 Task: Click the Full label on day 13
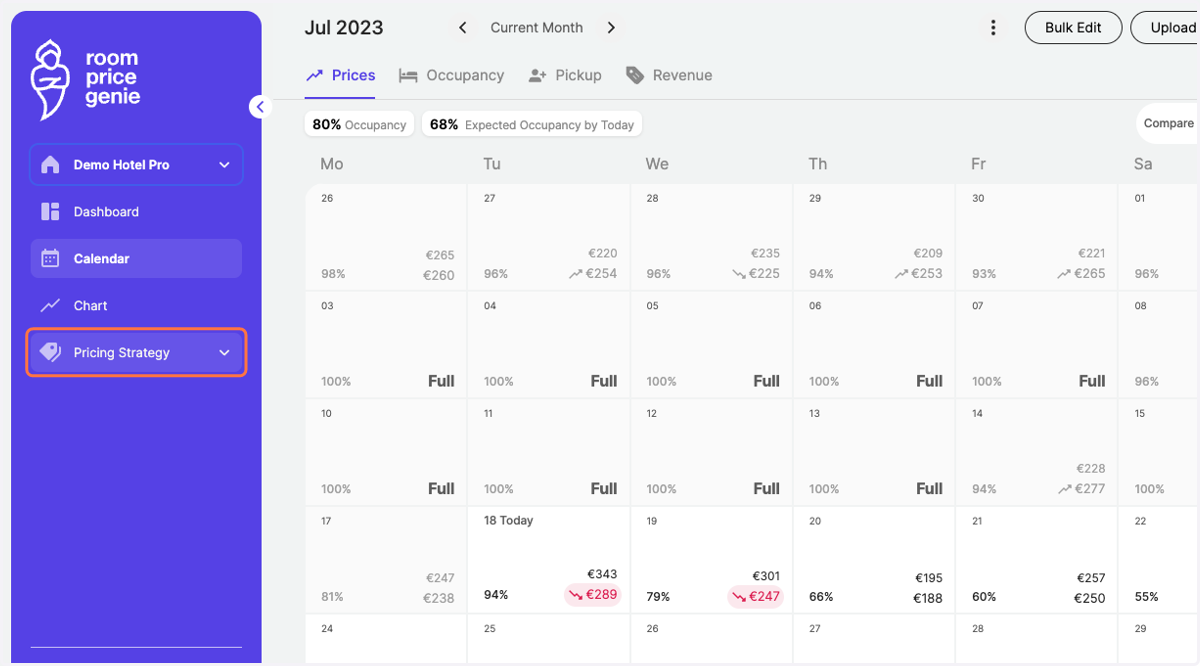click(x=929, y=489)
